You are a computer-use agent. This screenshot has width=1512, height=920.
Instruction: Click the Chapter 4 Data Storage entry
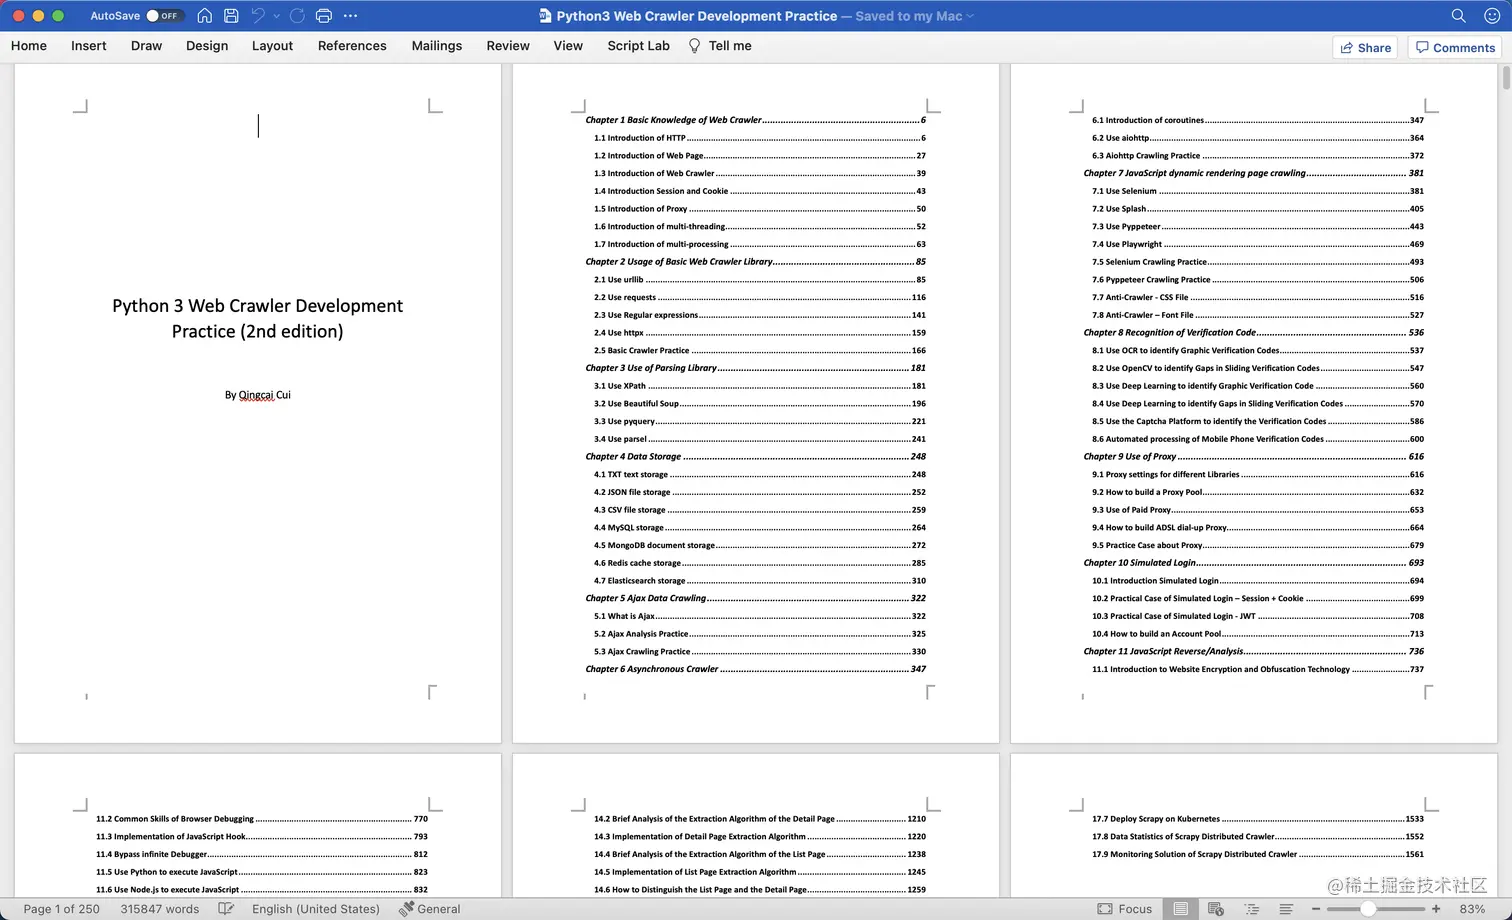[x=755, y=457]
